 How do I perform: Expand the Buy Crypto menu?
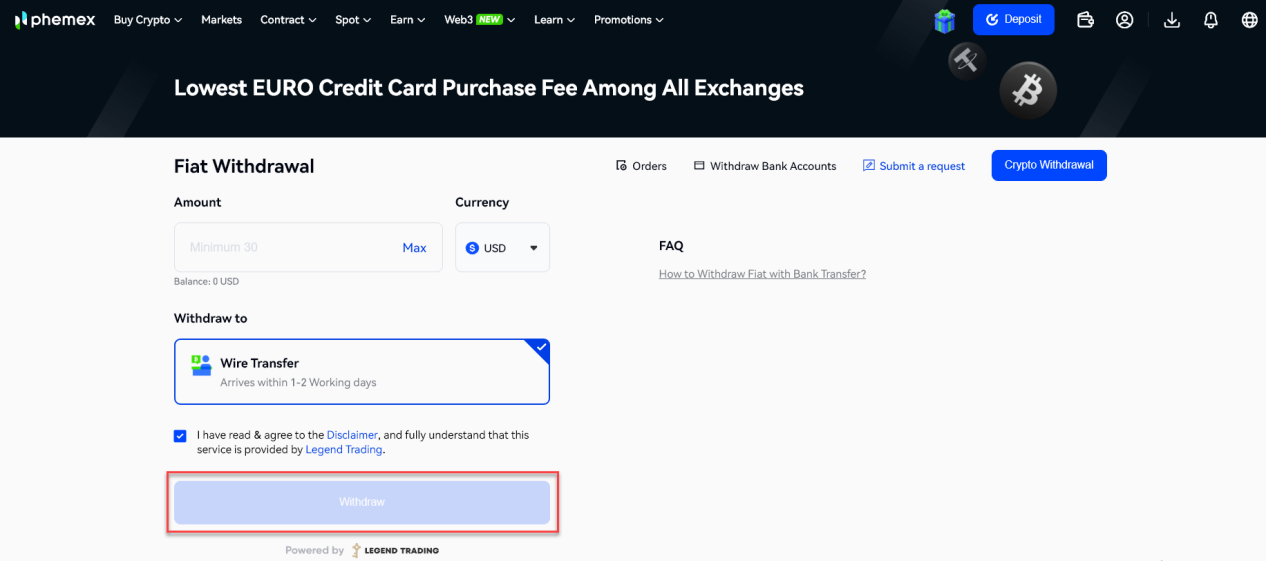pos(148,20)
